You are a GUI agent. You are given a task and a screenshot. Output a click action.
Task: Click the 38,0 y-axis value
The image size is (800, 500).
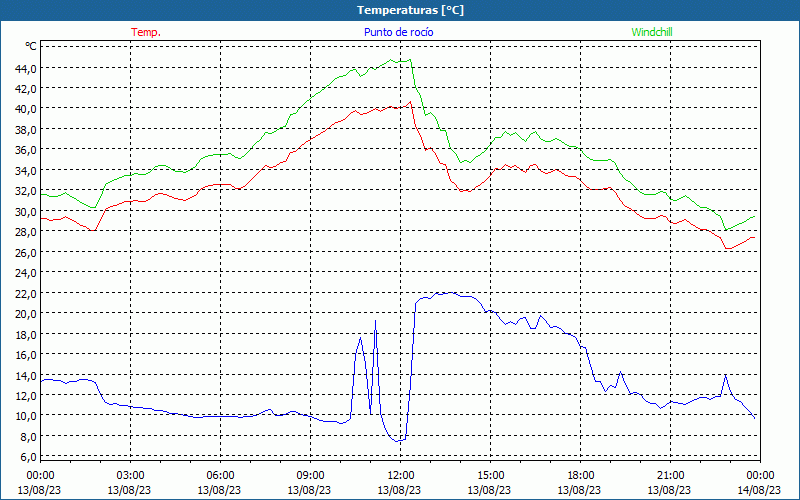click(x=26, y=130)
